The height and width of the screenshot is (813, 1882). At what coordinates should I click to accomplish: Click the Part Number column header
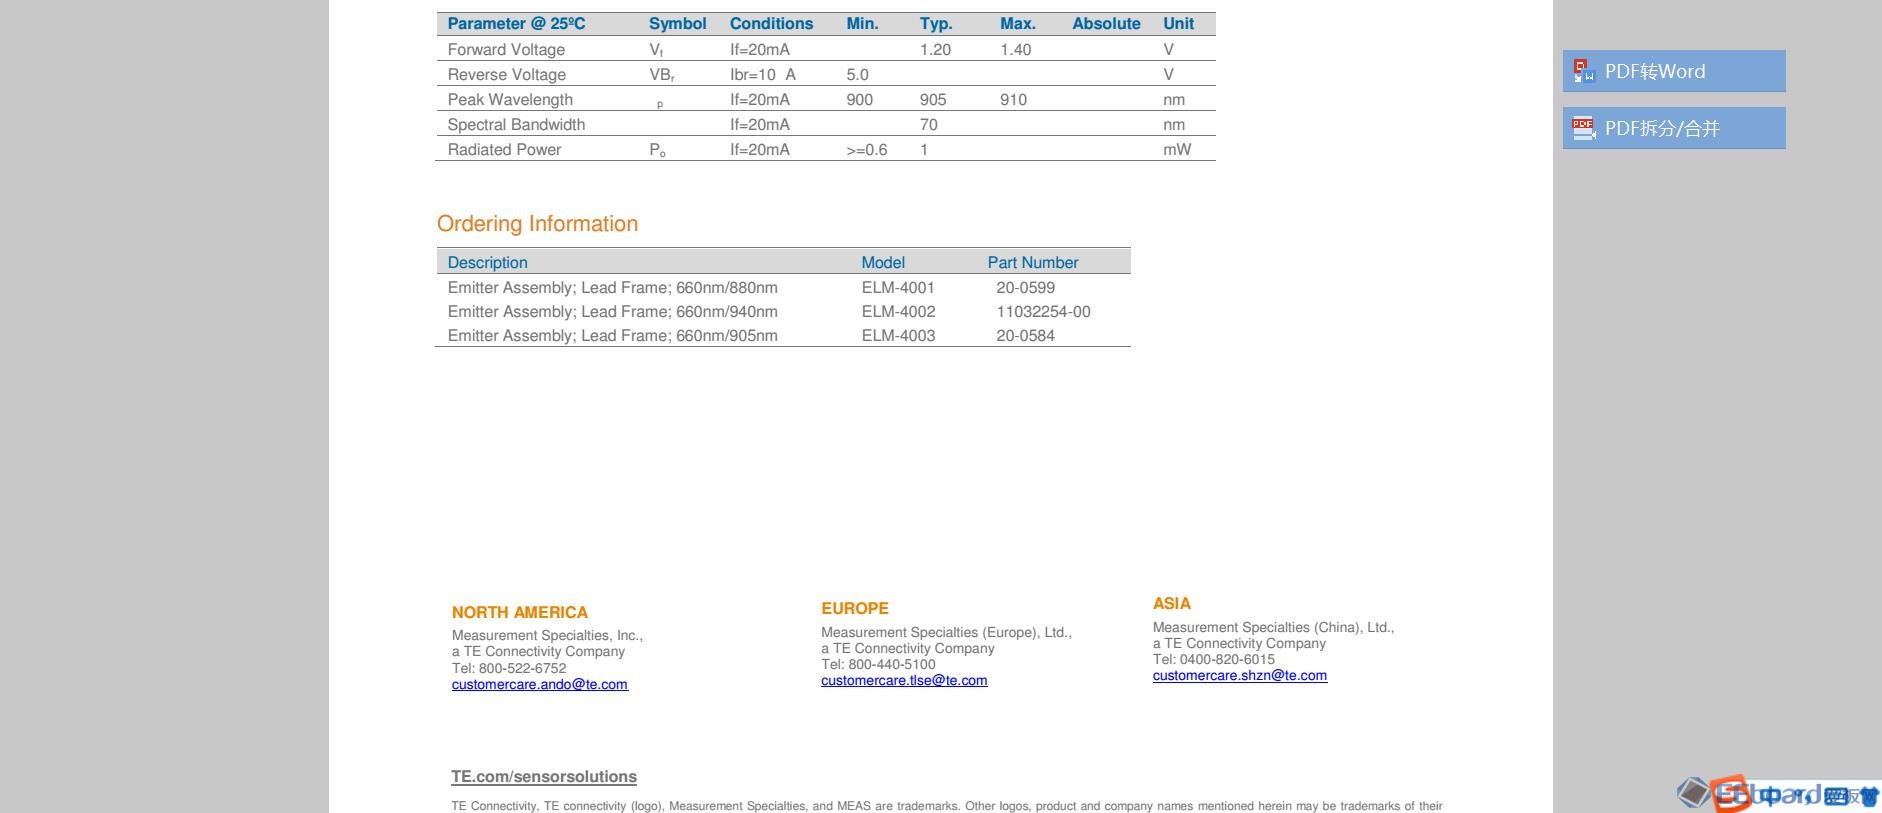(1033, 263)
